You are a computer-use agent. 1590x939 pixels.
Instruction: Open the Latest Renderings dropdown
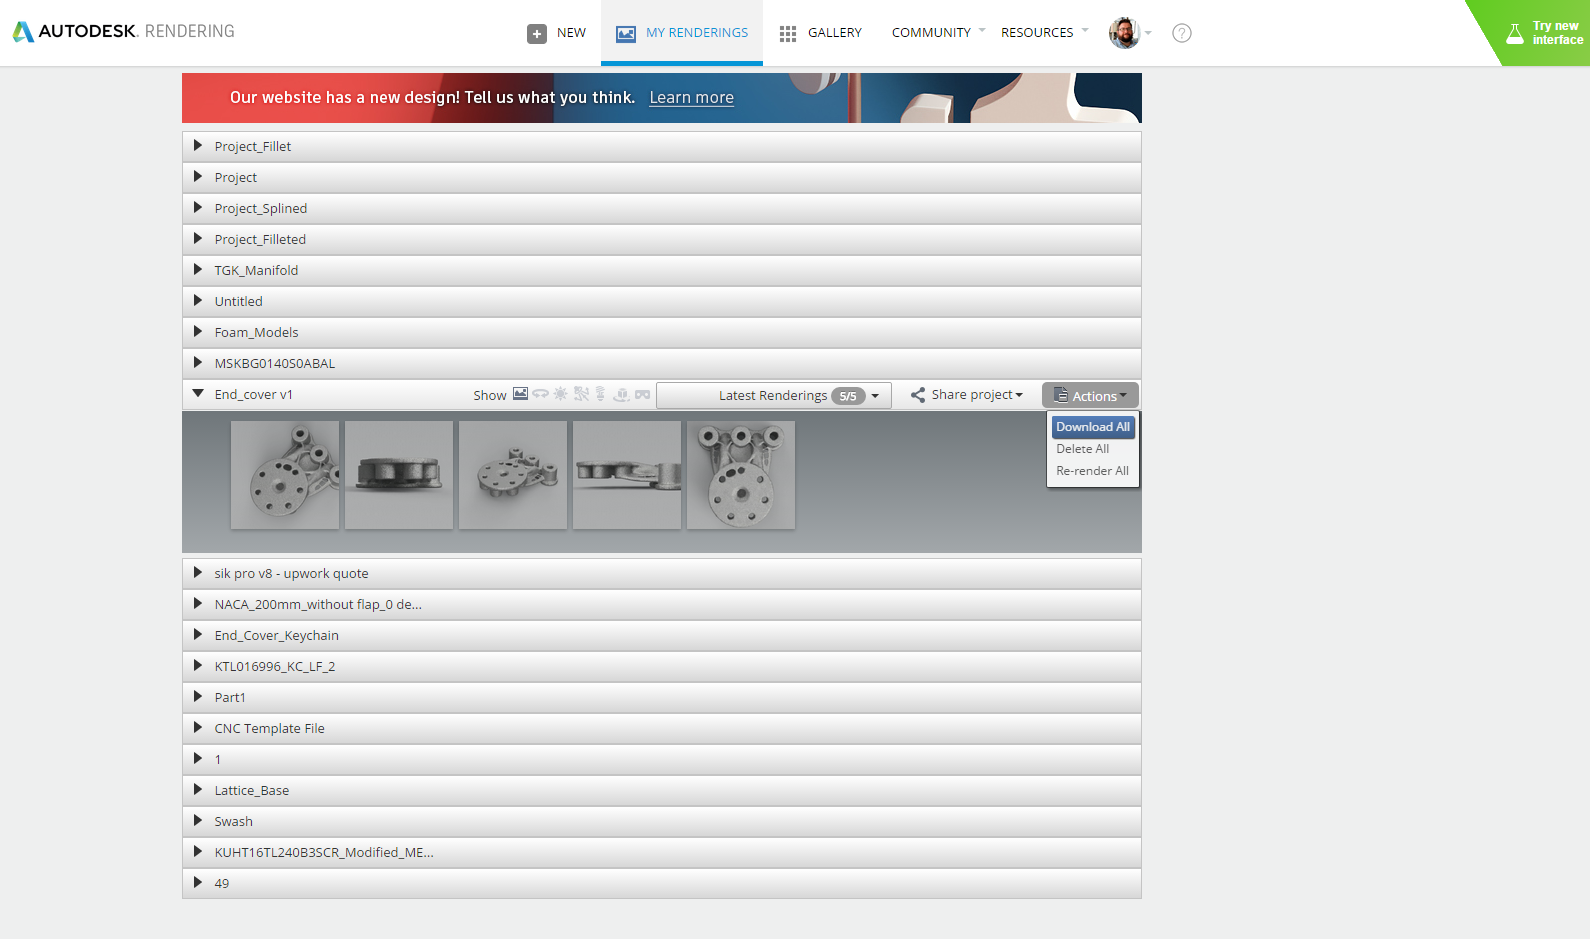[774, 396]
